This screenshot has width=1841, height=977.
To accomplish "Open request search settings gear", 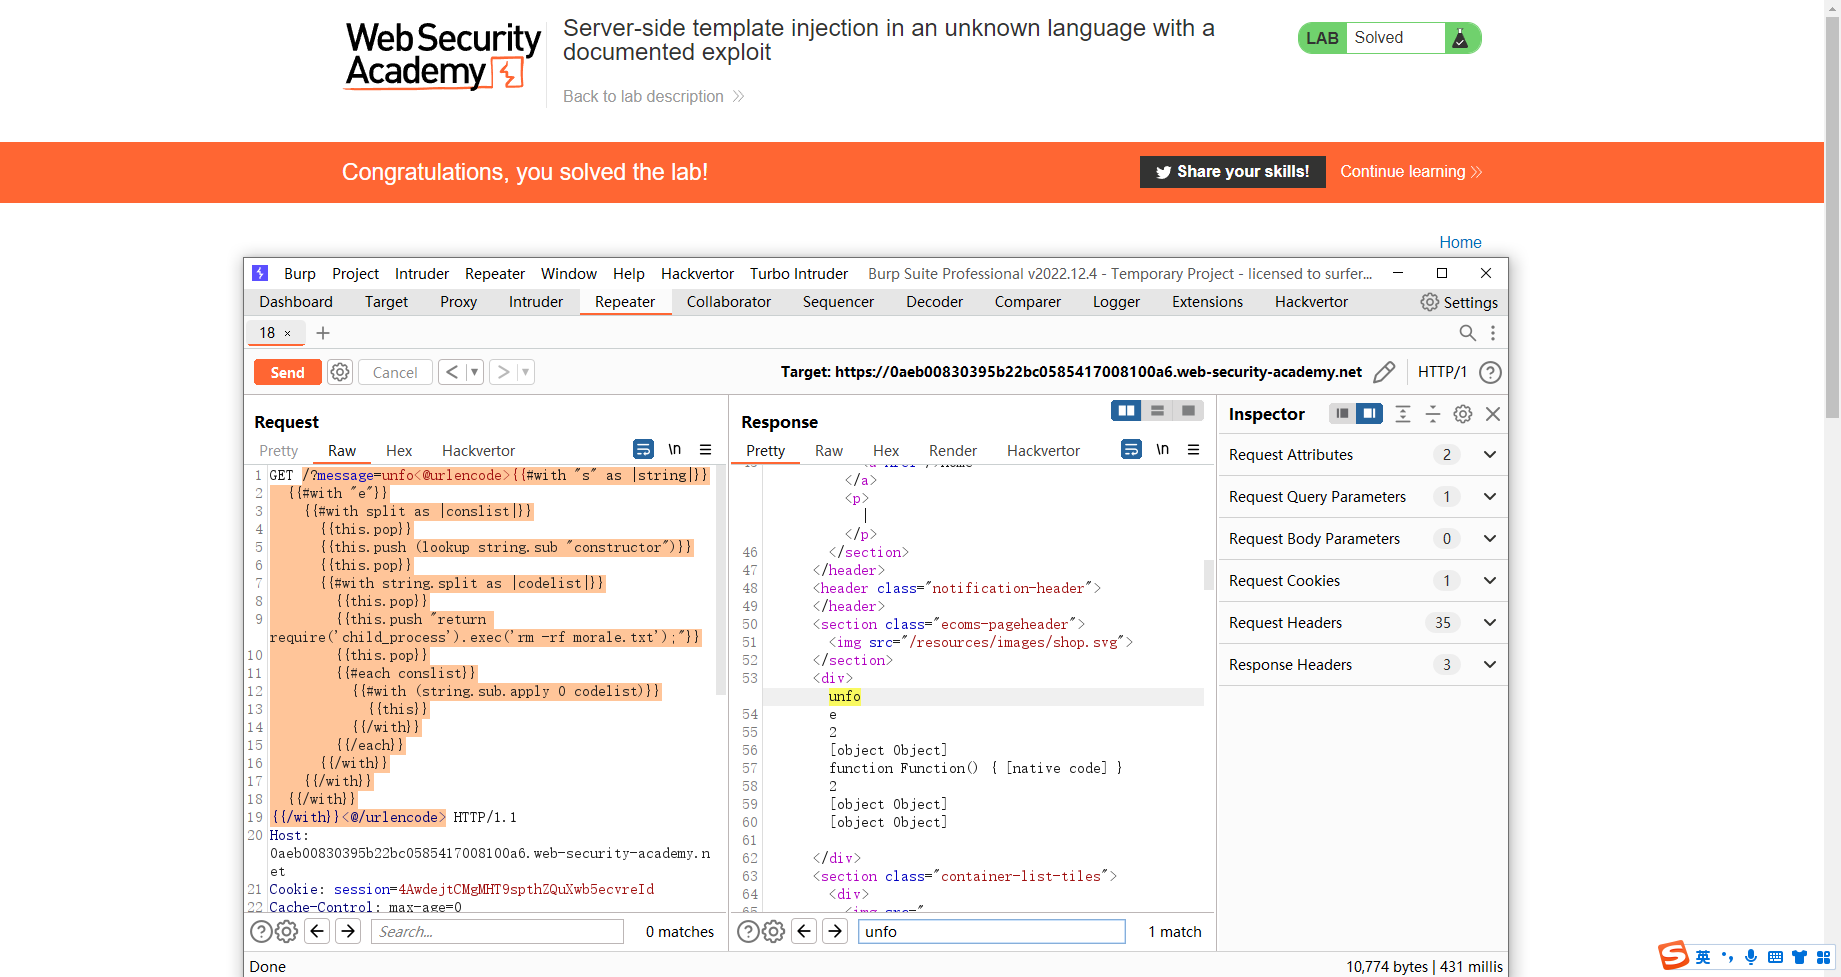I will coord(286,932).
